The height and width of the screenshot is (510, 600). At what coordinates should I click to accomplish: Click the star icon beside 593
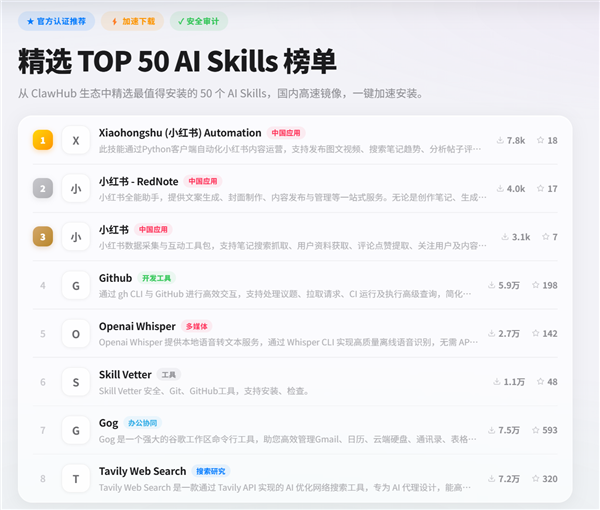(536, 430)
